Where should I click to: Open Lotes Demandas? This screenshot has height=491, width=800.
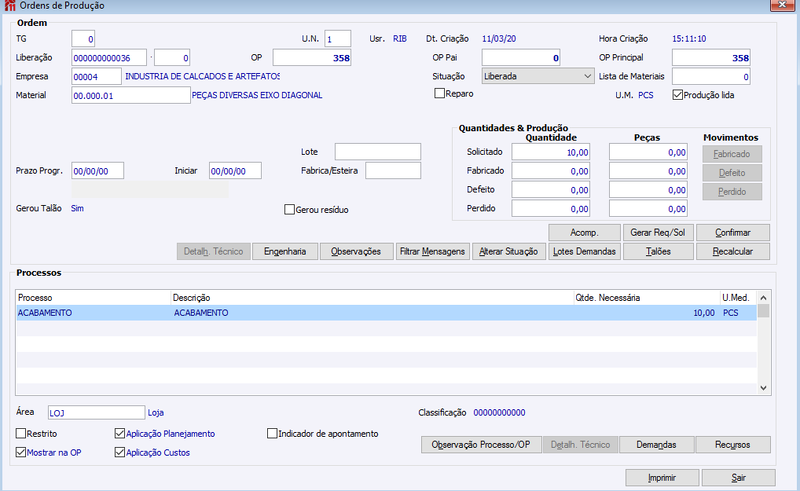584,252
